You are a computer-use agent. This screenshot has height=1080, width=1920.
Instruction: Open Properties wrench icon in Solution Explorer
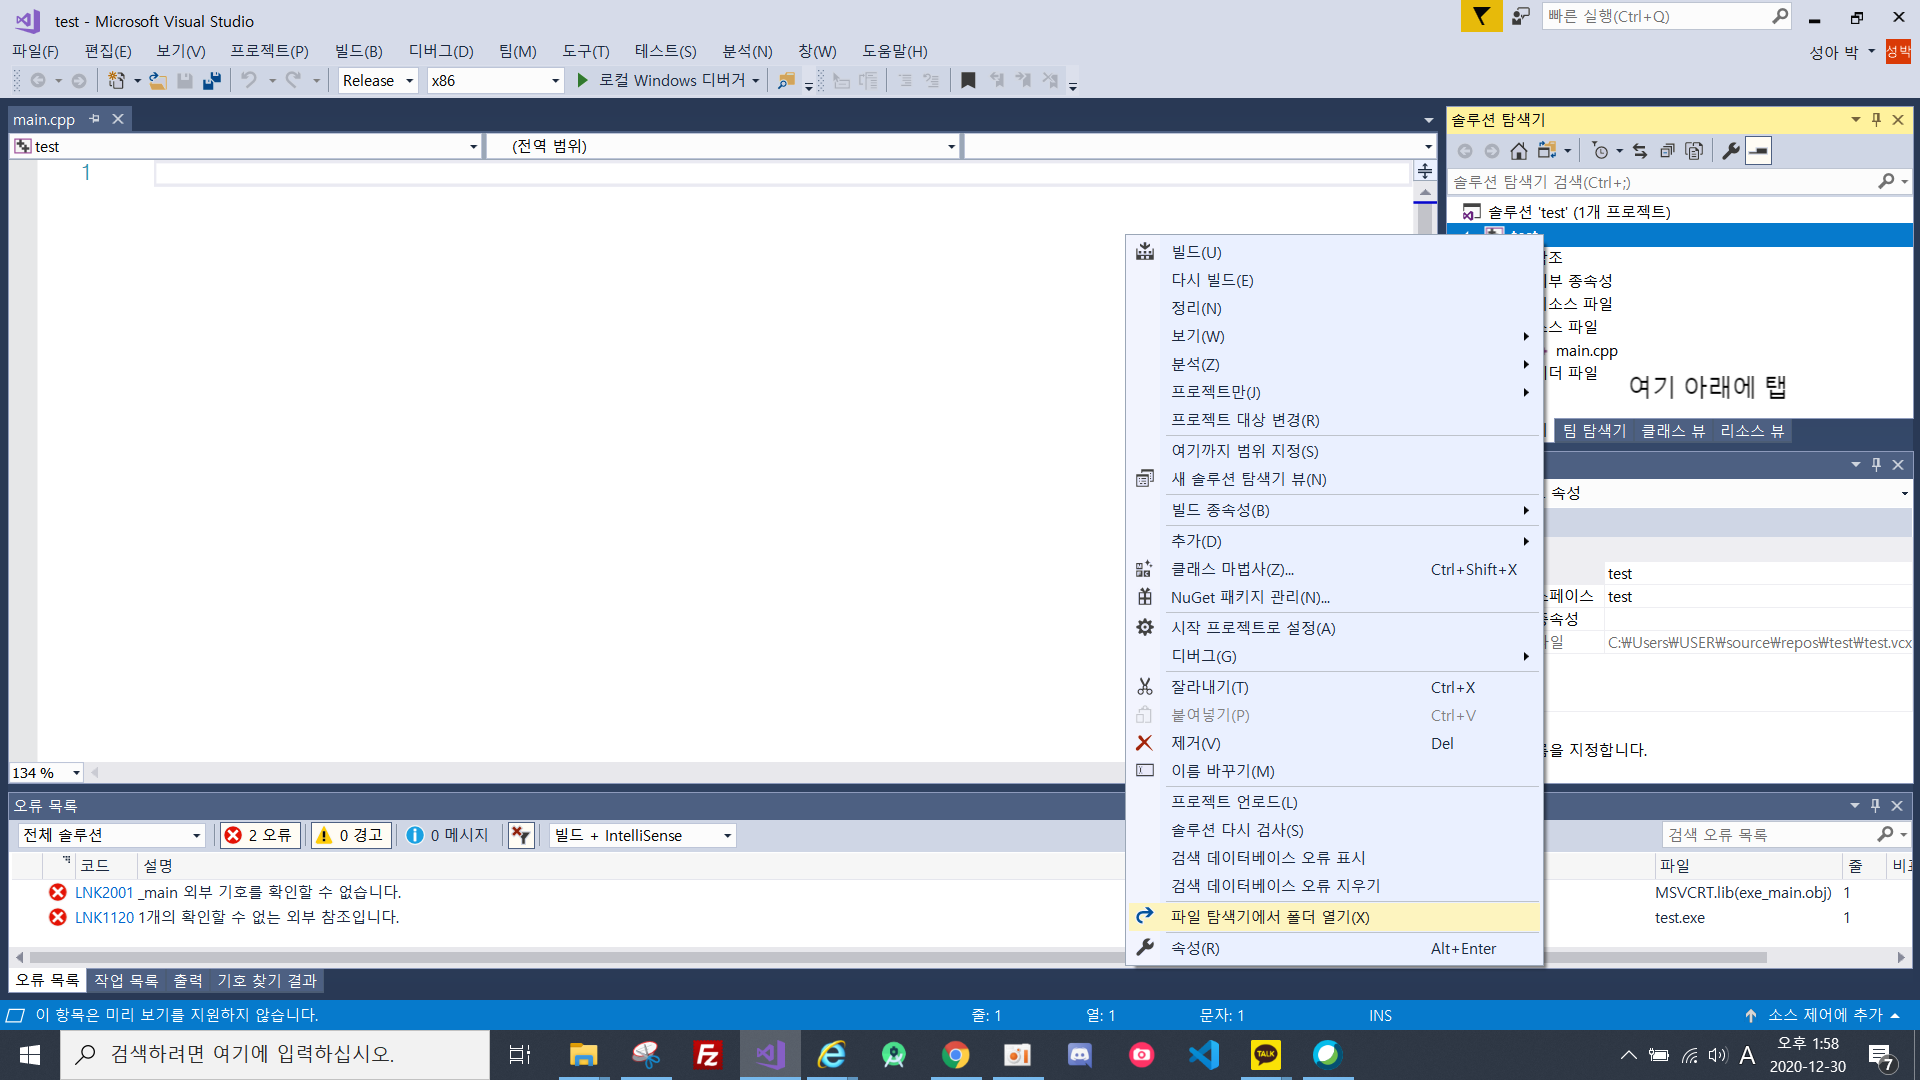tap(1731, 151)
